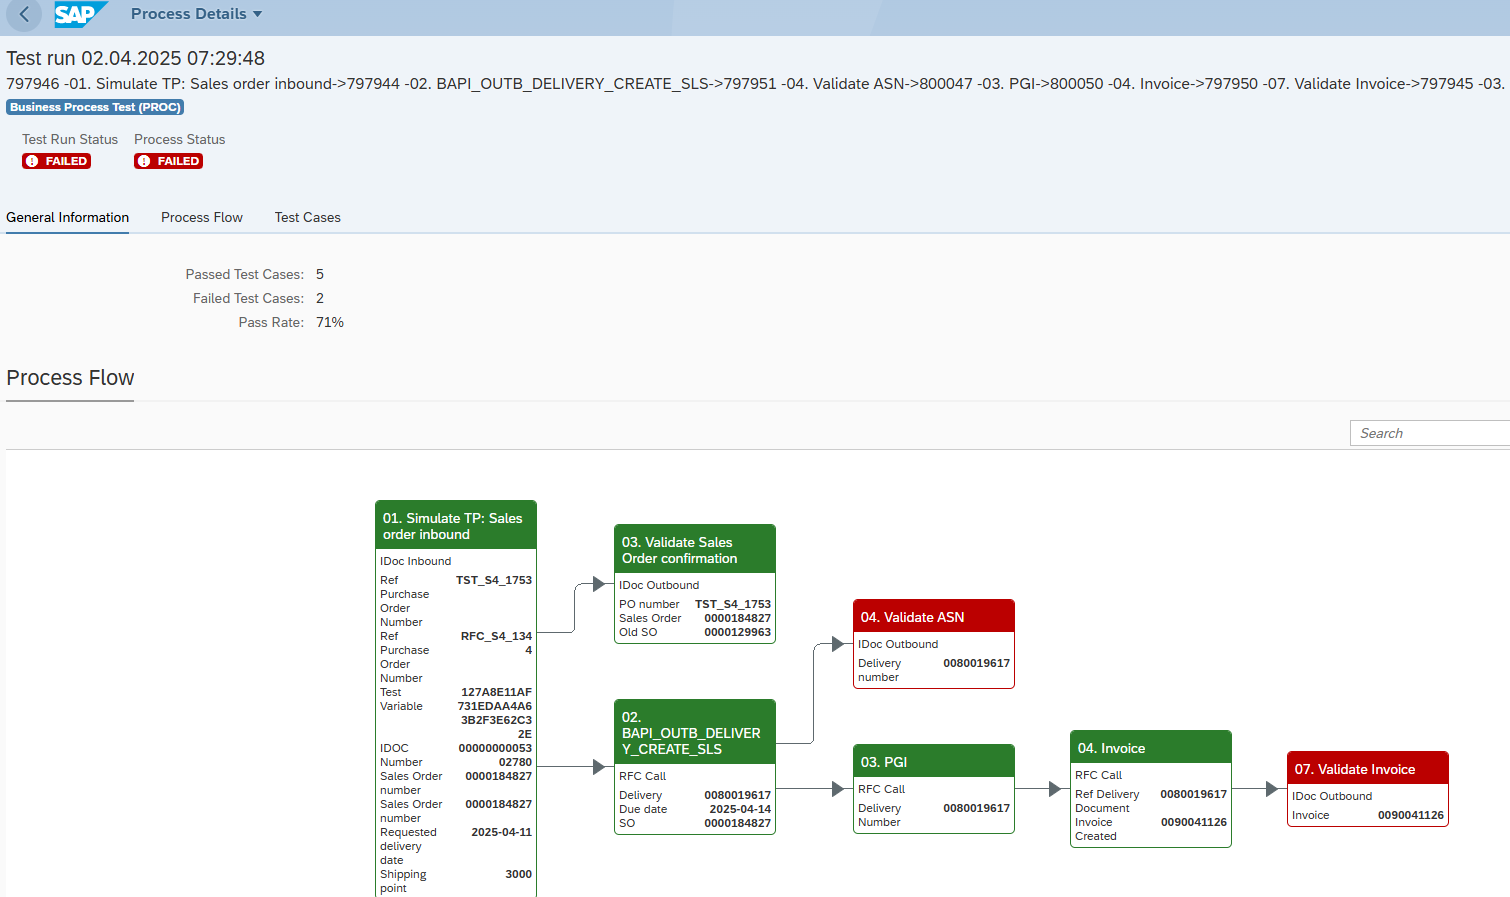Select the 03. PGI node
The height and width of the screenshot is (897, 1510).
click(x=933, y=762)
